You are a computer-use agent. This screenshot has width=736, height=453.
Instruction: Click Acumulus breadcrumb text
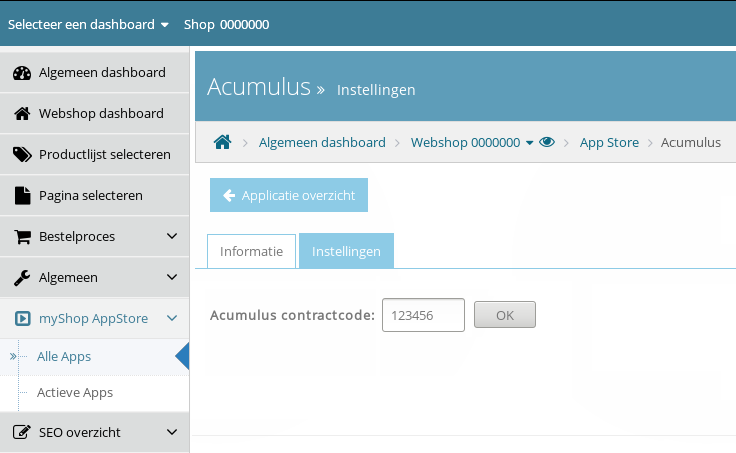690,142
